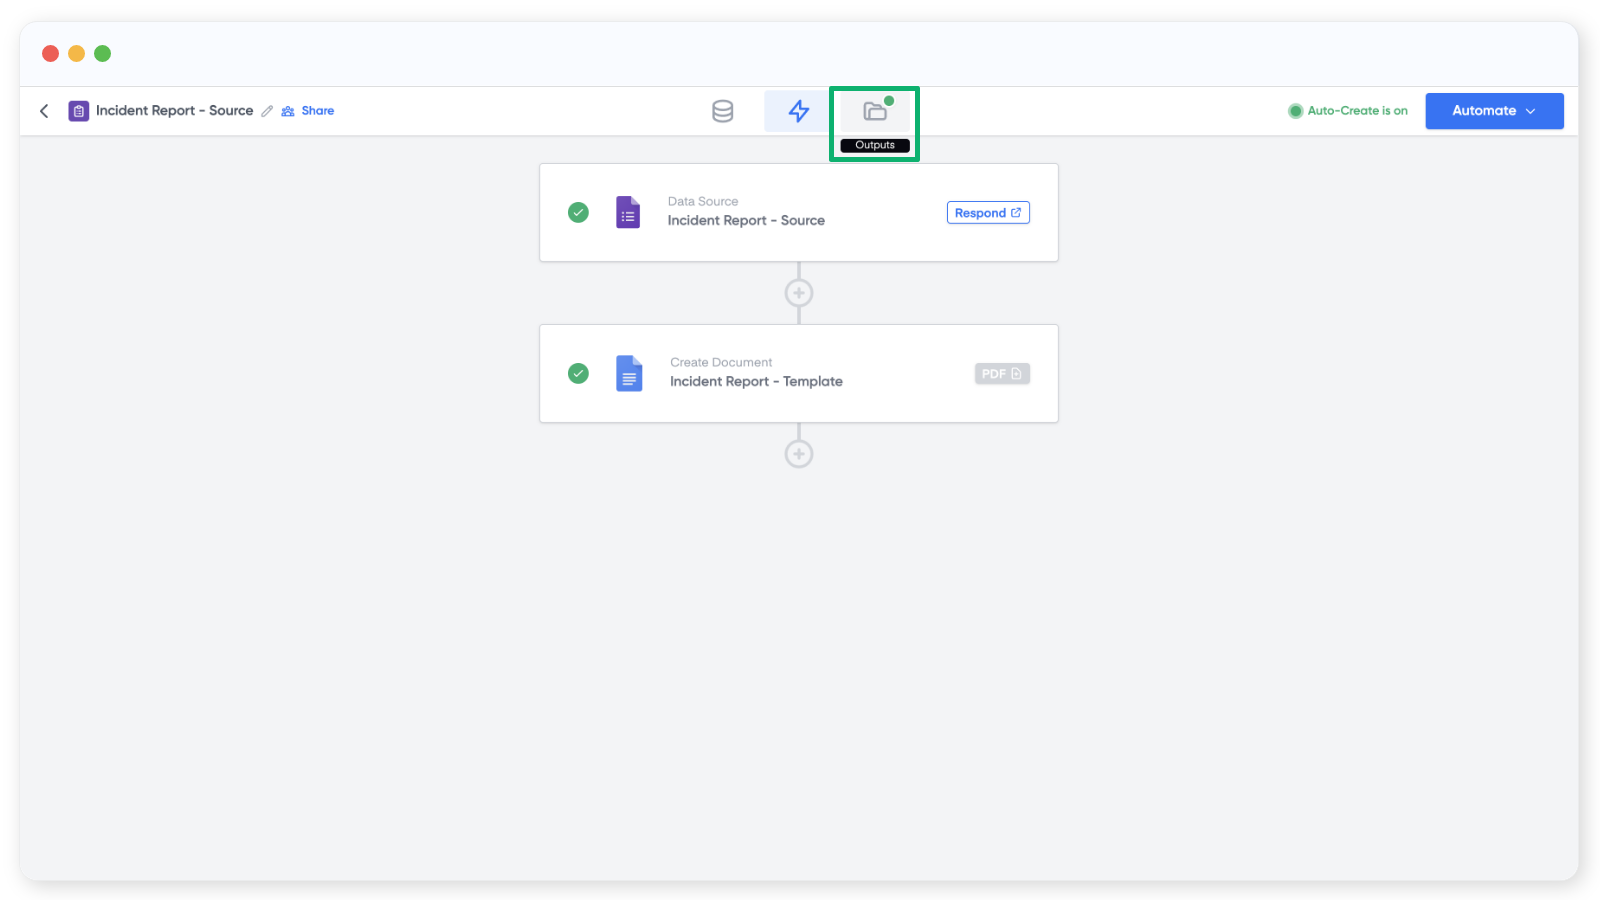Screen dimensions: 1600x900
Task: Switch to the lightning bolt Workflow tab
Action: (798, 111)
